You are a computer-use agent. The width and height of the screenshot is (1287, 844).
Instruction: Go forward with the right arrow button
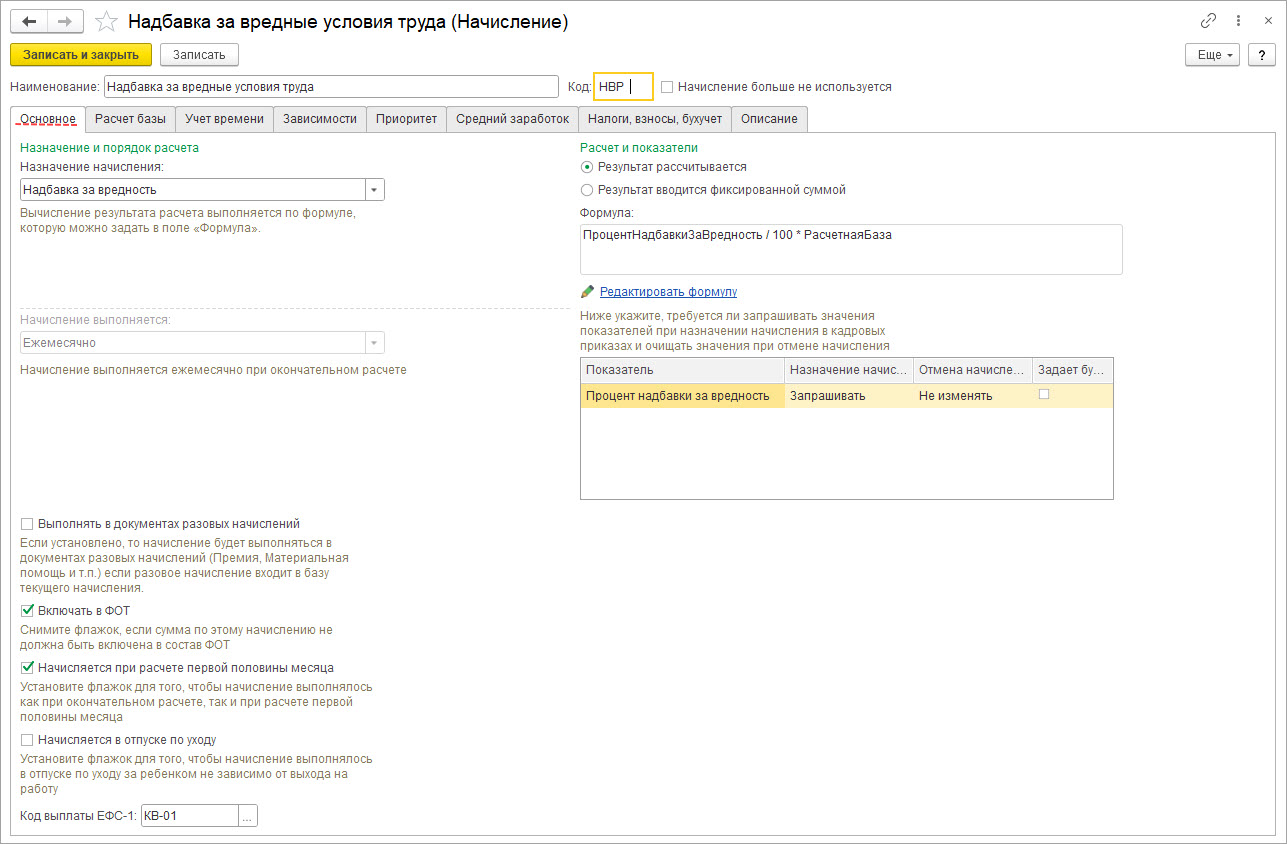click(65, 21)
